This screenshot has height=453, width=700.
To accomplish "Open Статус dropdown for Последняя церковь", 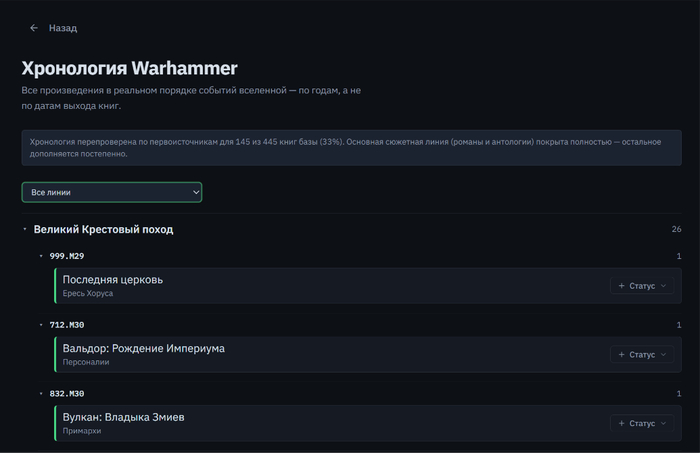I will 642,286.
